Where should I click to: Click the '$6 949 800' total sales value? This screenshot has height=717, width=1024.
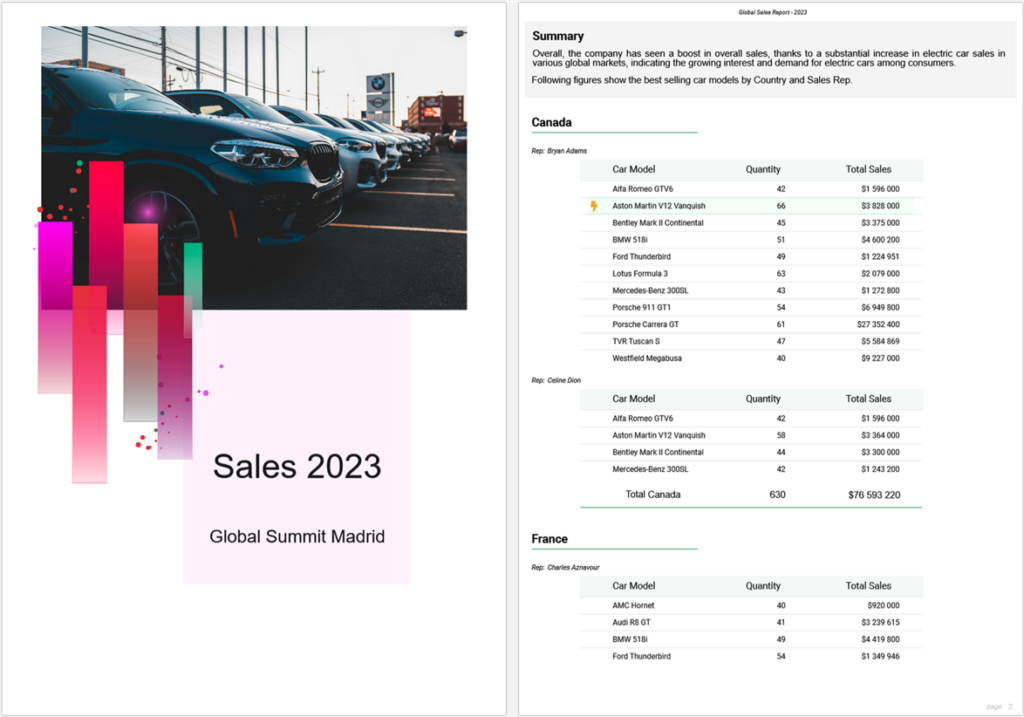click(880, 308)
